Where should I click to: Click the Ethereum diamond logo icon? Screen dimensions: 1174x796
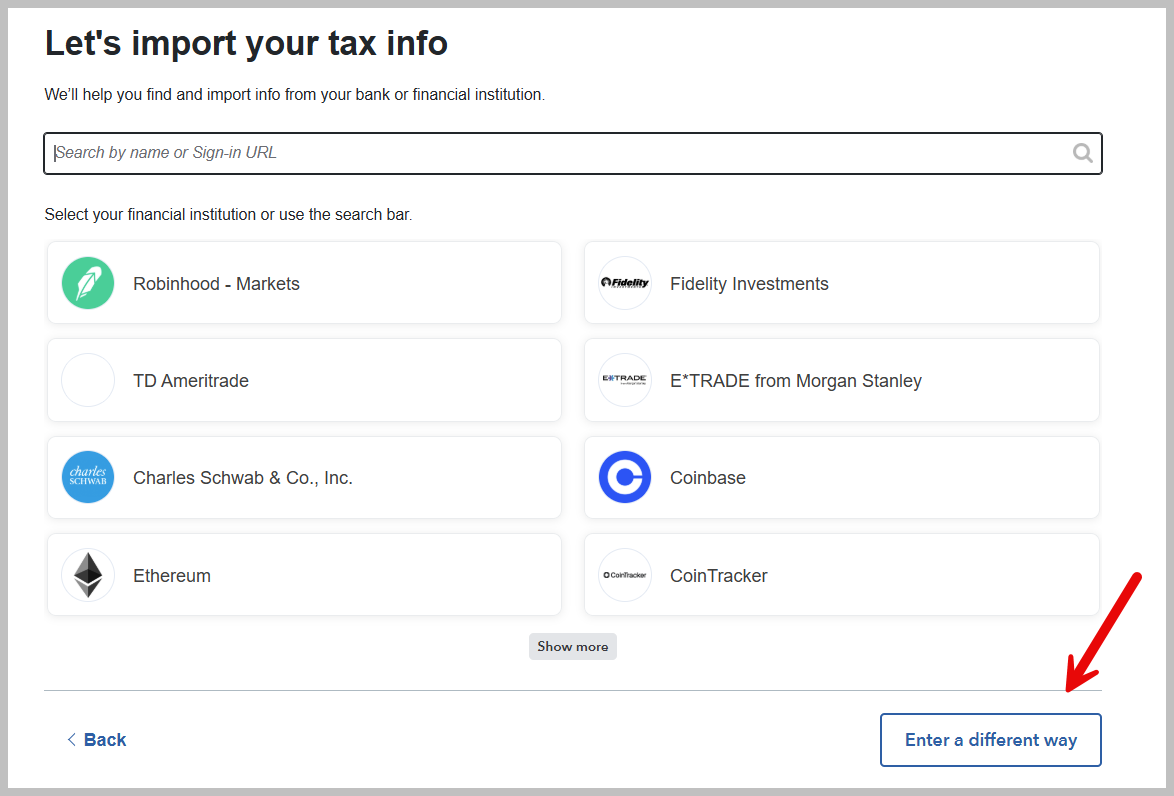(x=88, y=575)
